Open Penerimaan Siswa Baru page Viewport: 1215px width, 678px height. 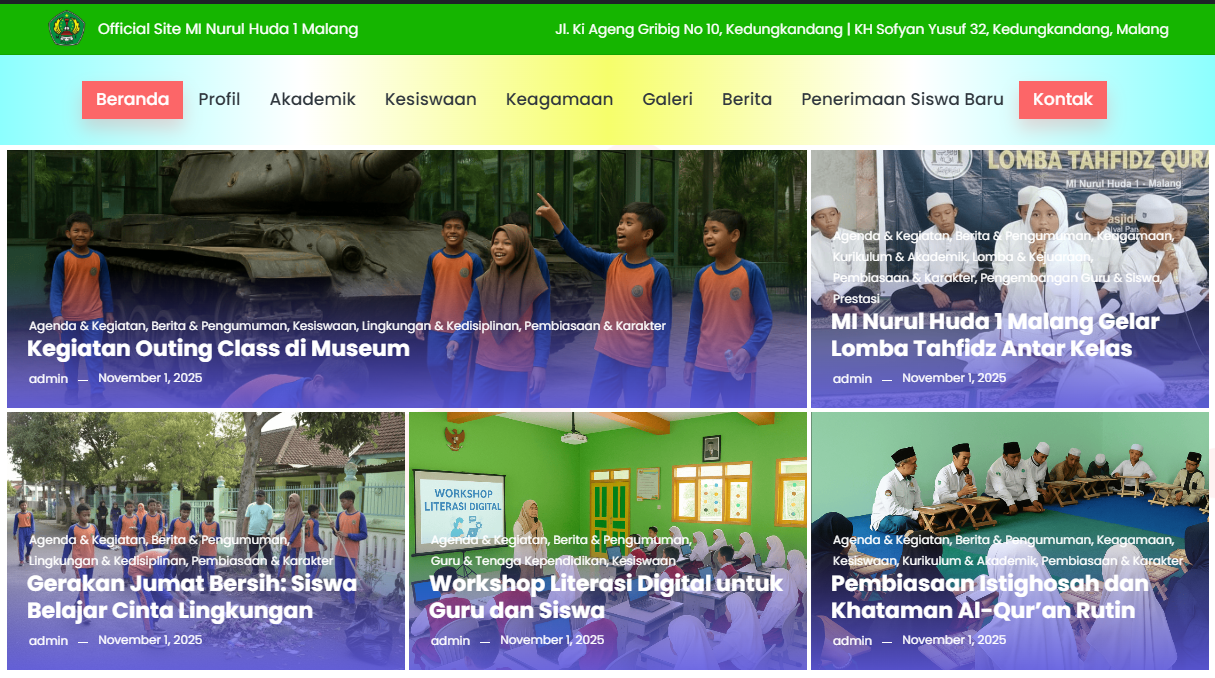pyautogui.click(x=902, y=99)
